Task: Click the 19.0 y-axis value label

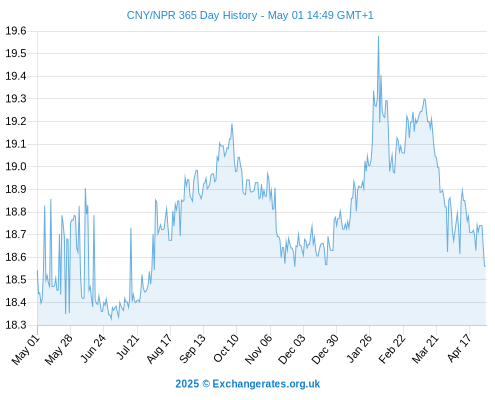Action: (16, 166)
